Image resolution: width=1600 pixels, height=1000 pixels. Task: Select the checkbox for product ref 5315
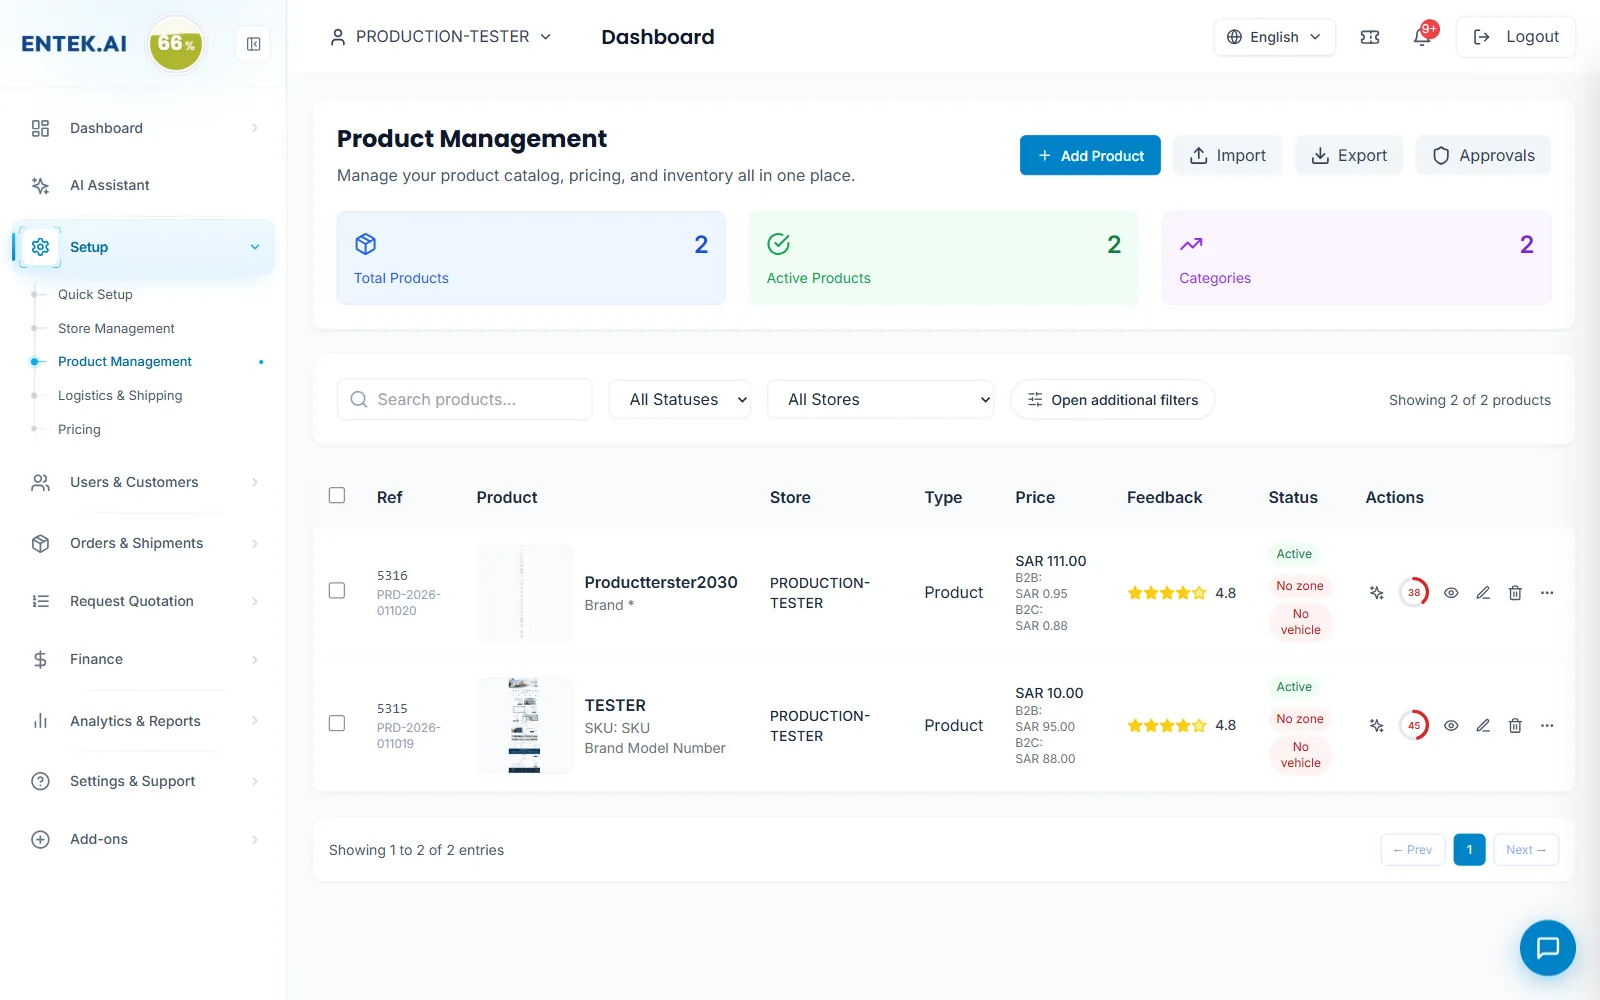pyautogui.click(x=337, y=723)
